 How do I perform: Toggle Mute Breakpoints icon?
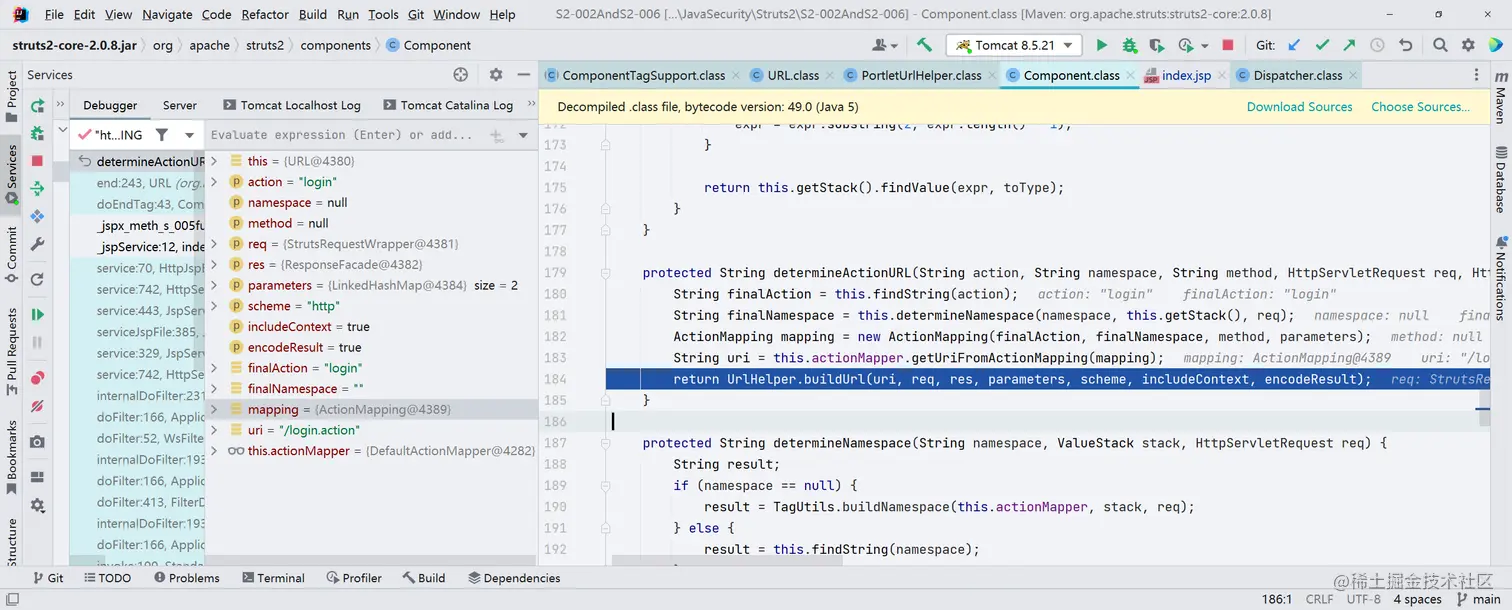(x=38, y=406)
